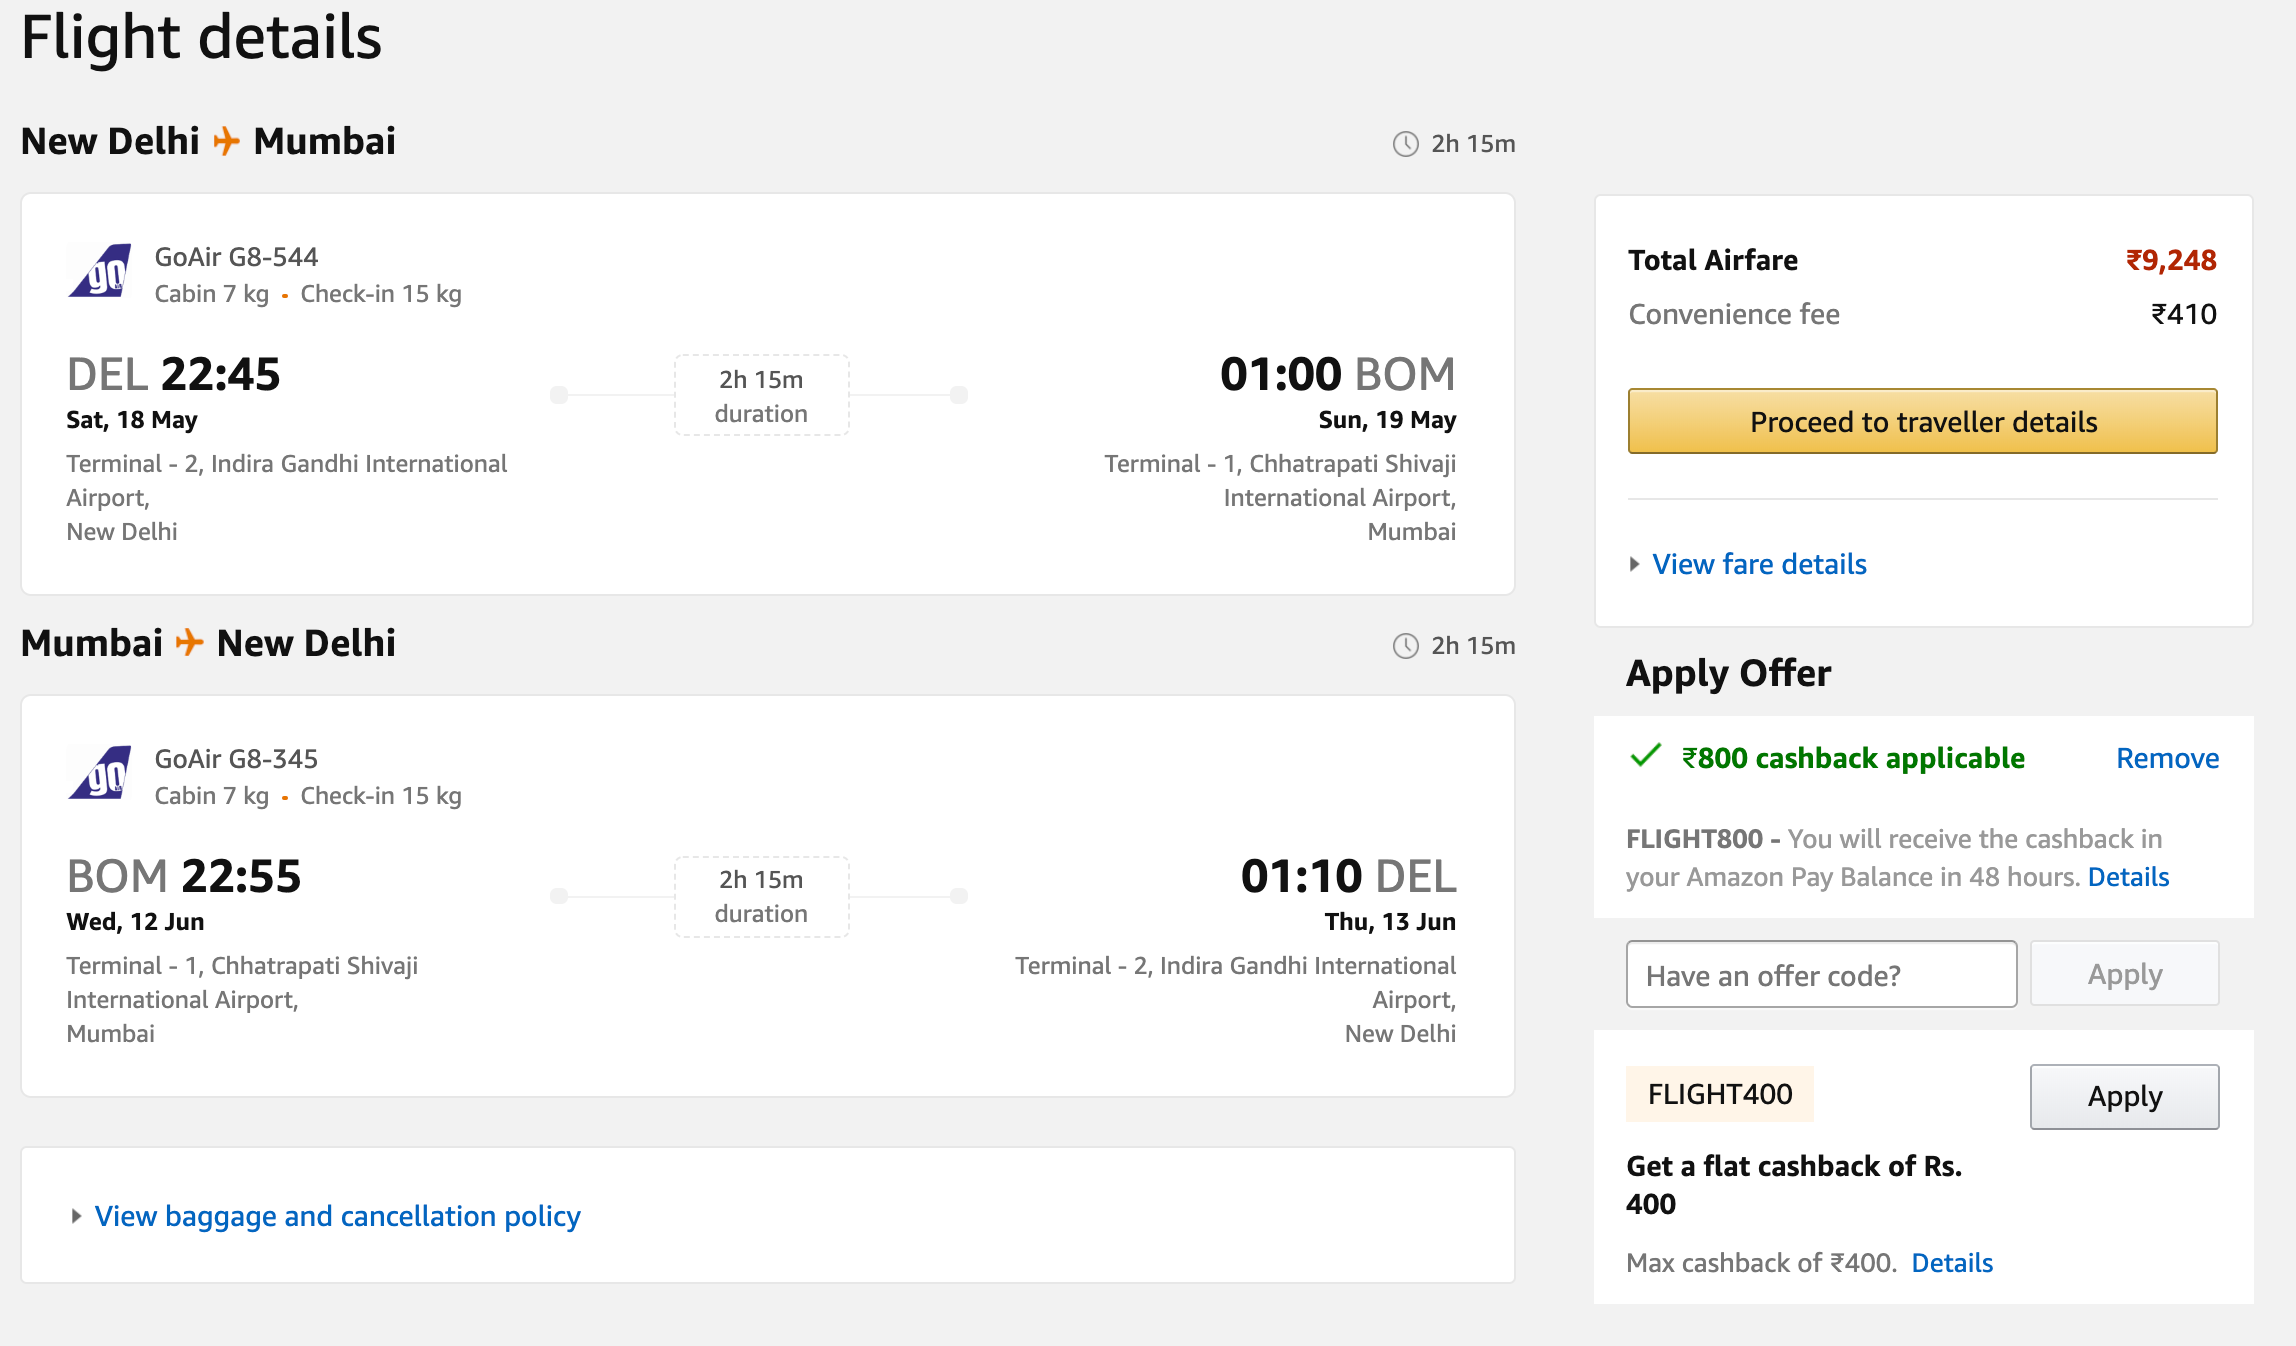Click the GoAir logo for flight G8-345
This screenshot has width=2296, height=1346.
100,774
